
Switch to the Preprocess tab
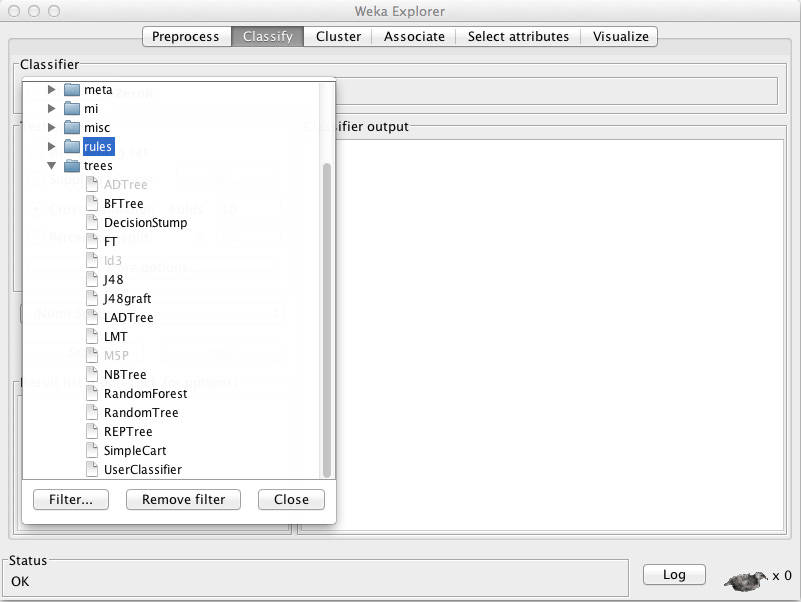186,37
